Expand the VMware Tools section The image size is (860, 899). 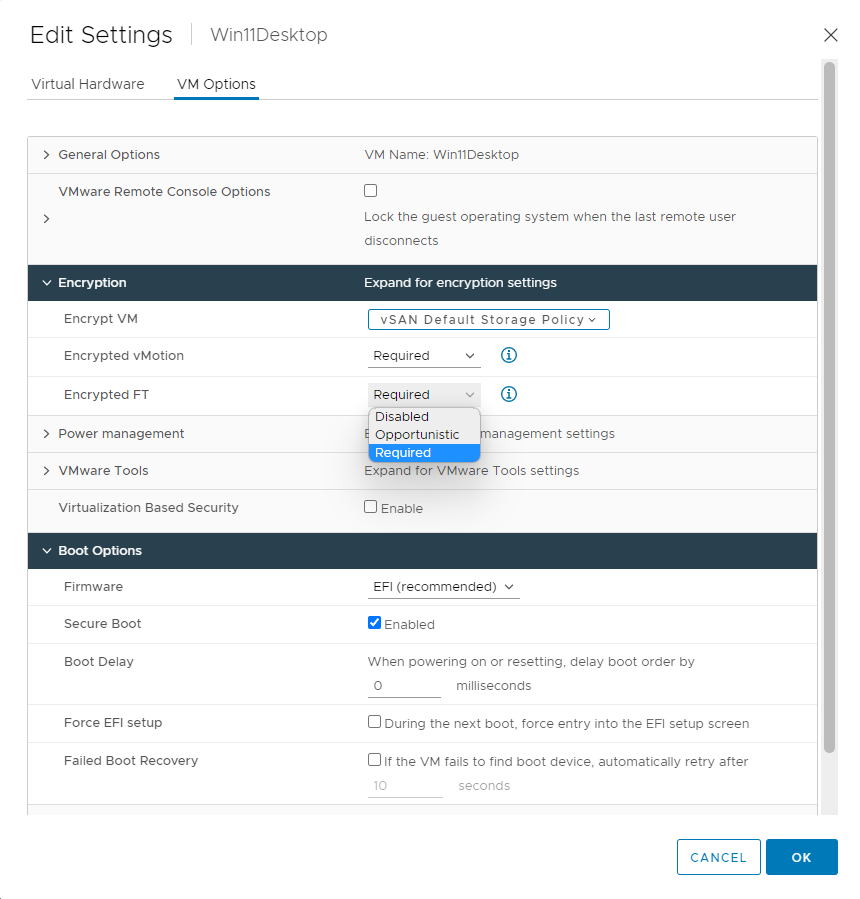point(47,471)
